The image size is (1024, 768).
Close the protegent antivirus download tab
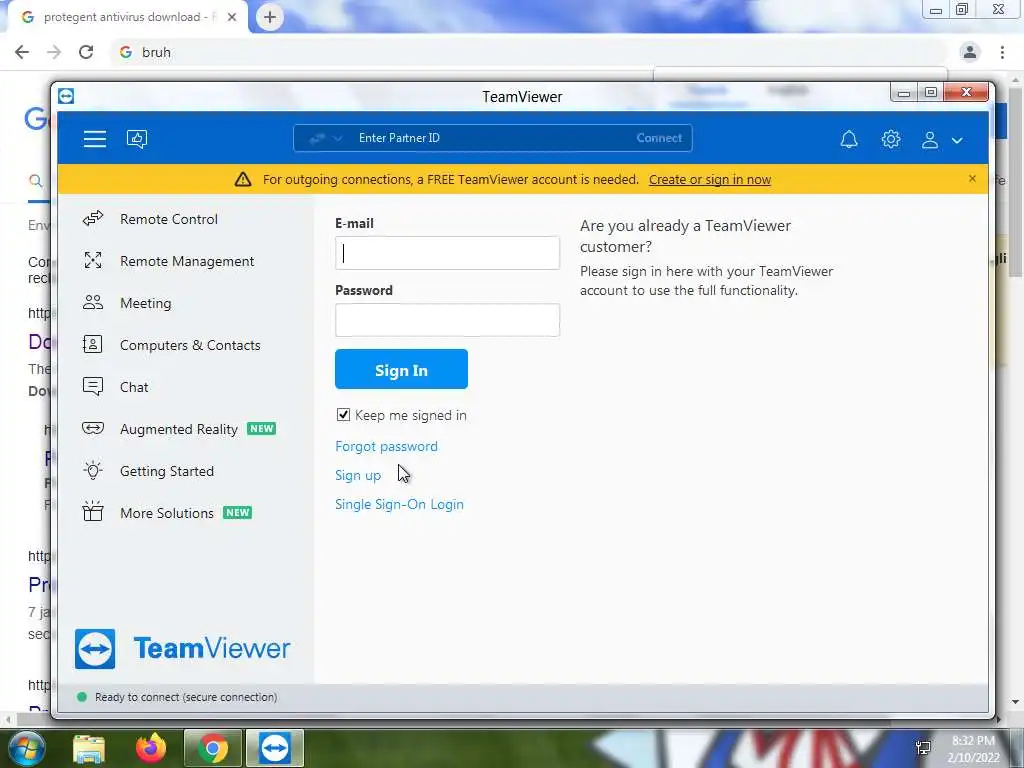pyautogui.click(x=232, y=17)
